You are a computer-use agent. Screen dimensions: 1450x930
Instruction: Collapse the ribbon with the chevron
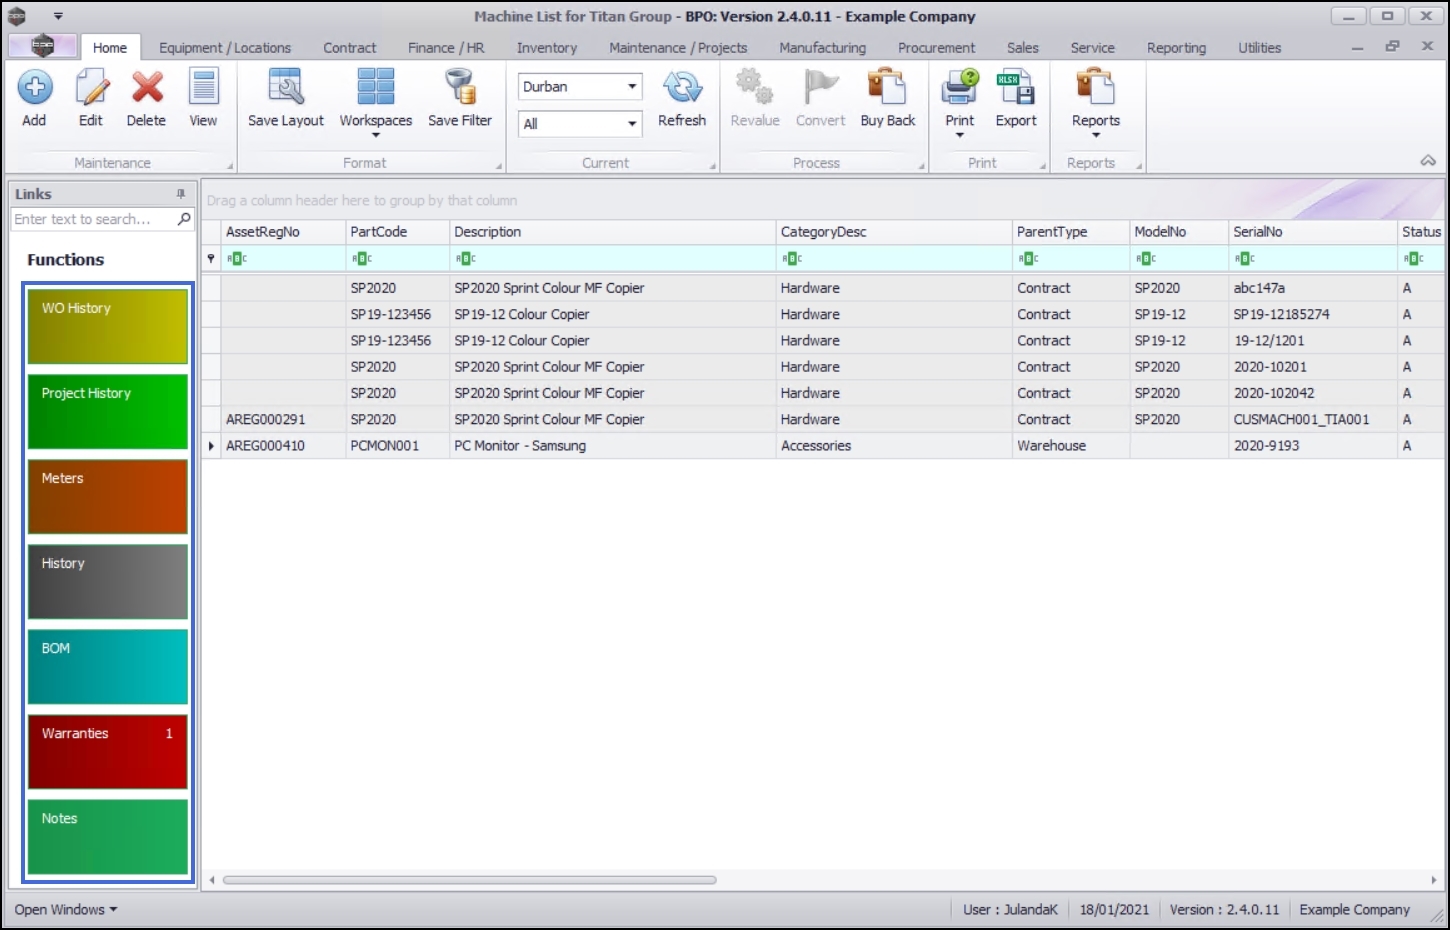[x=1428, y=161]
